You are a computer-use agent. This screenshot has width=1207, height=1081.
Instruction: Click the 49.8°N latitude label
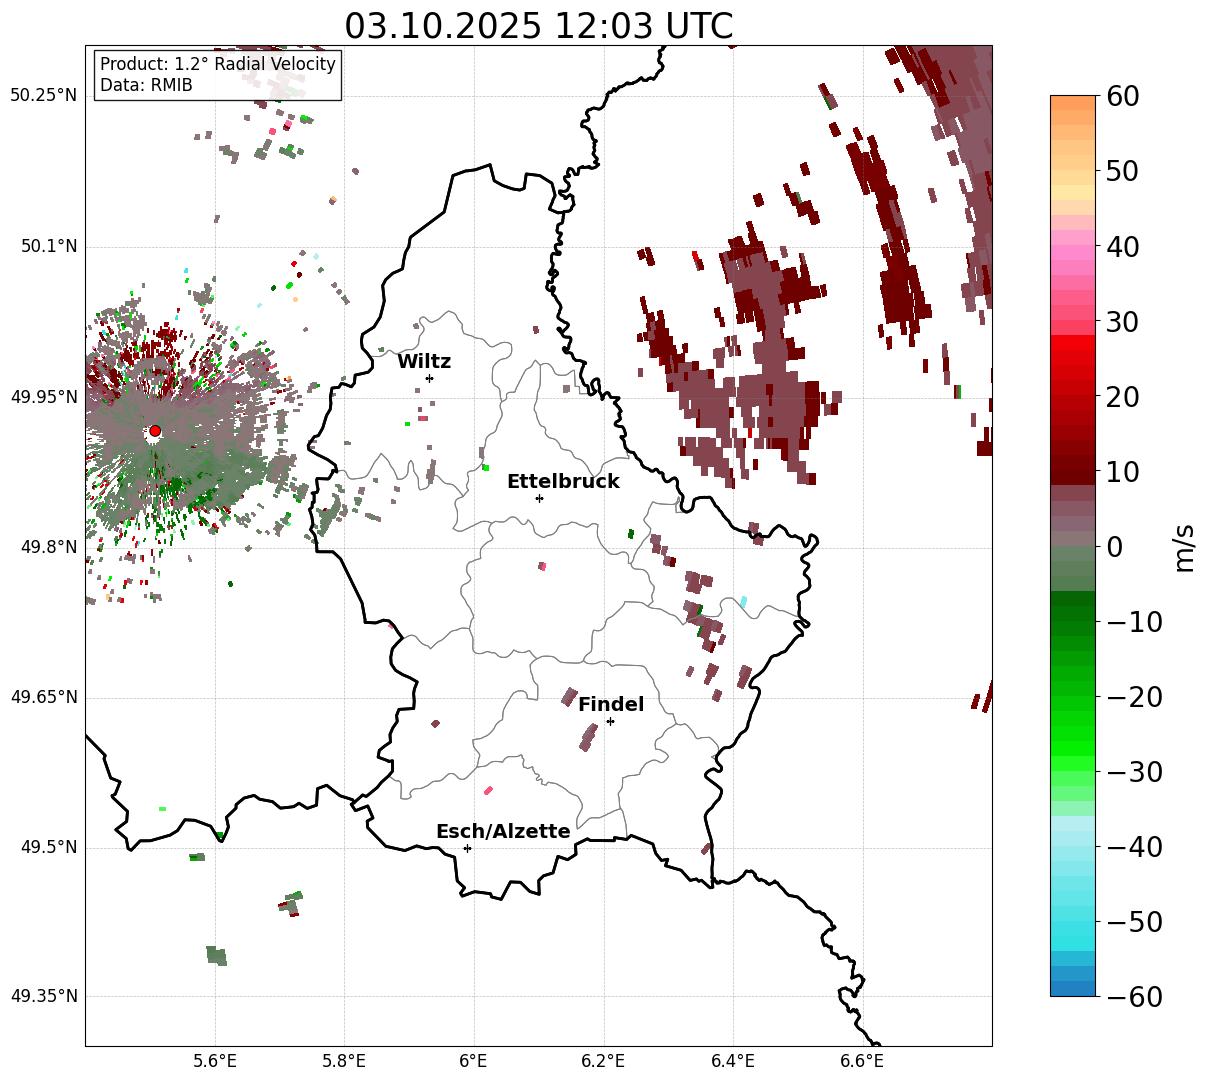(49, 547)
